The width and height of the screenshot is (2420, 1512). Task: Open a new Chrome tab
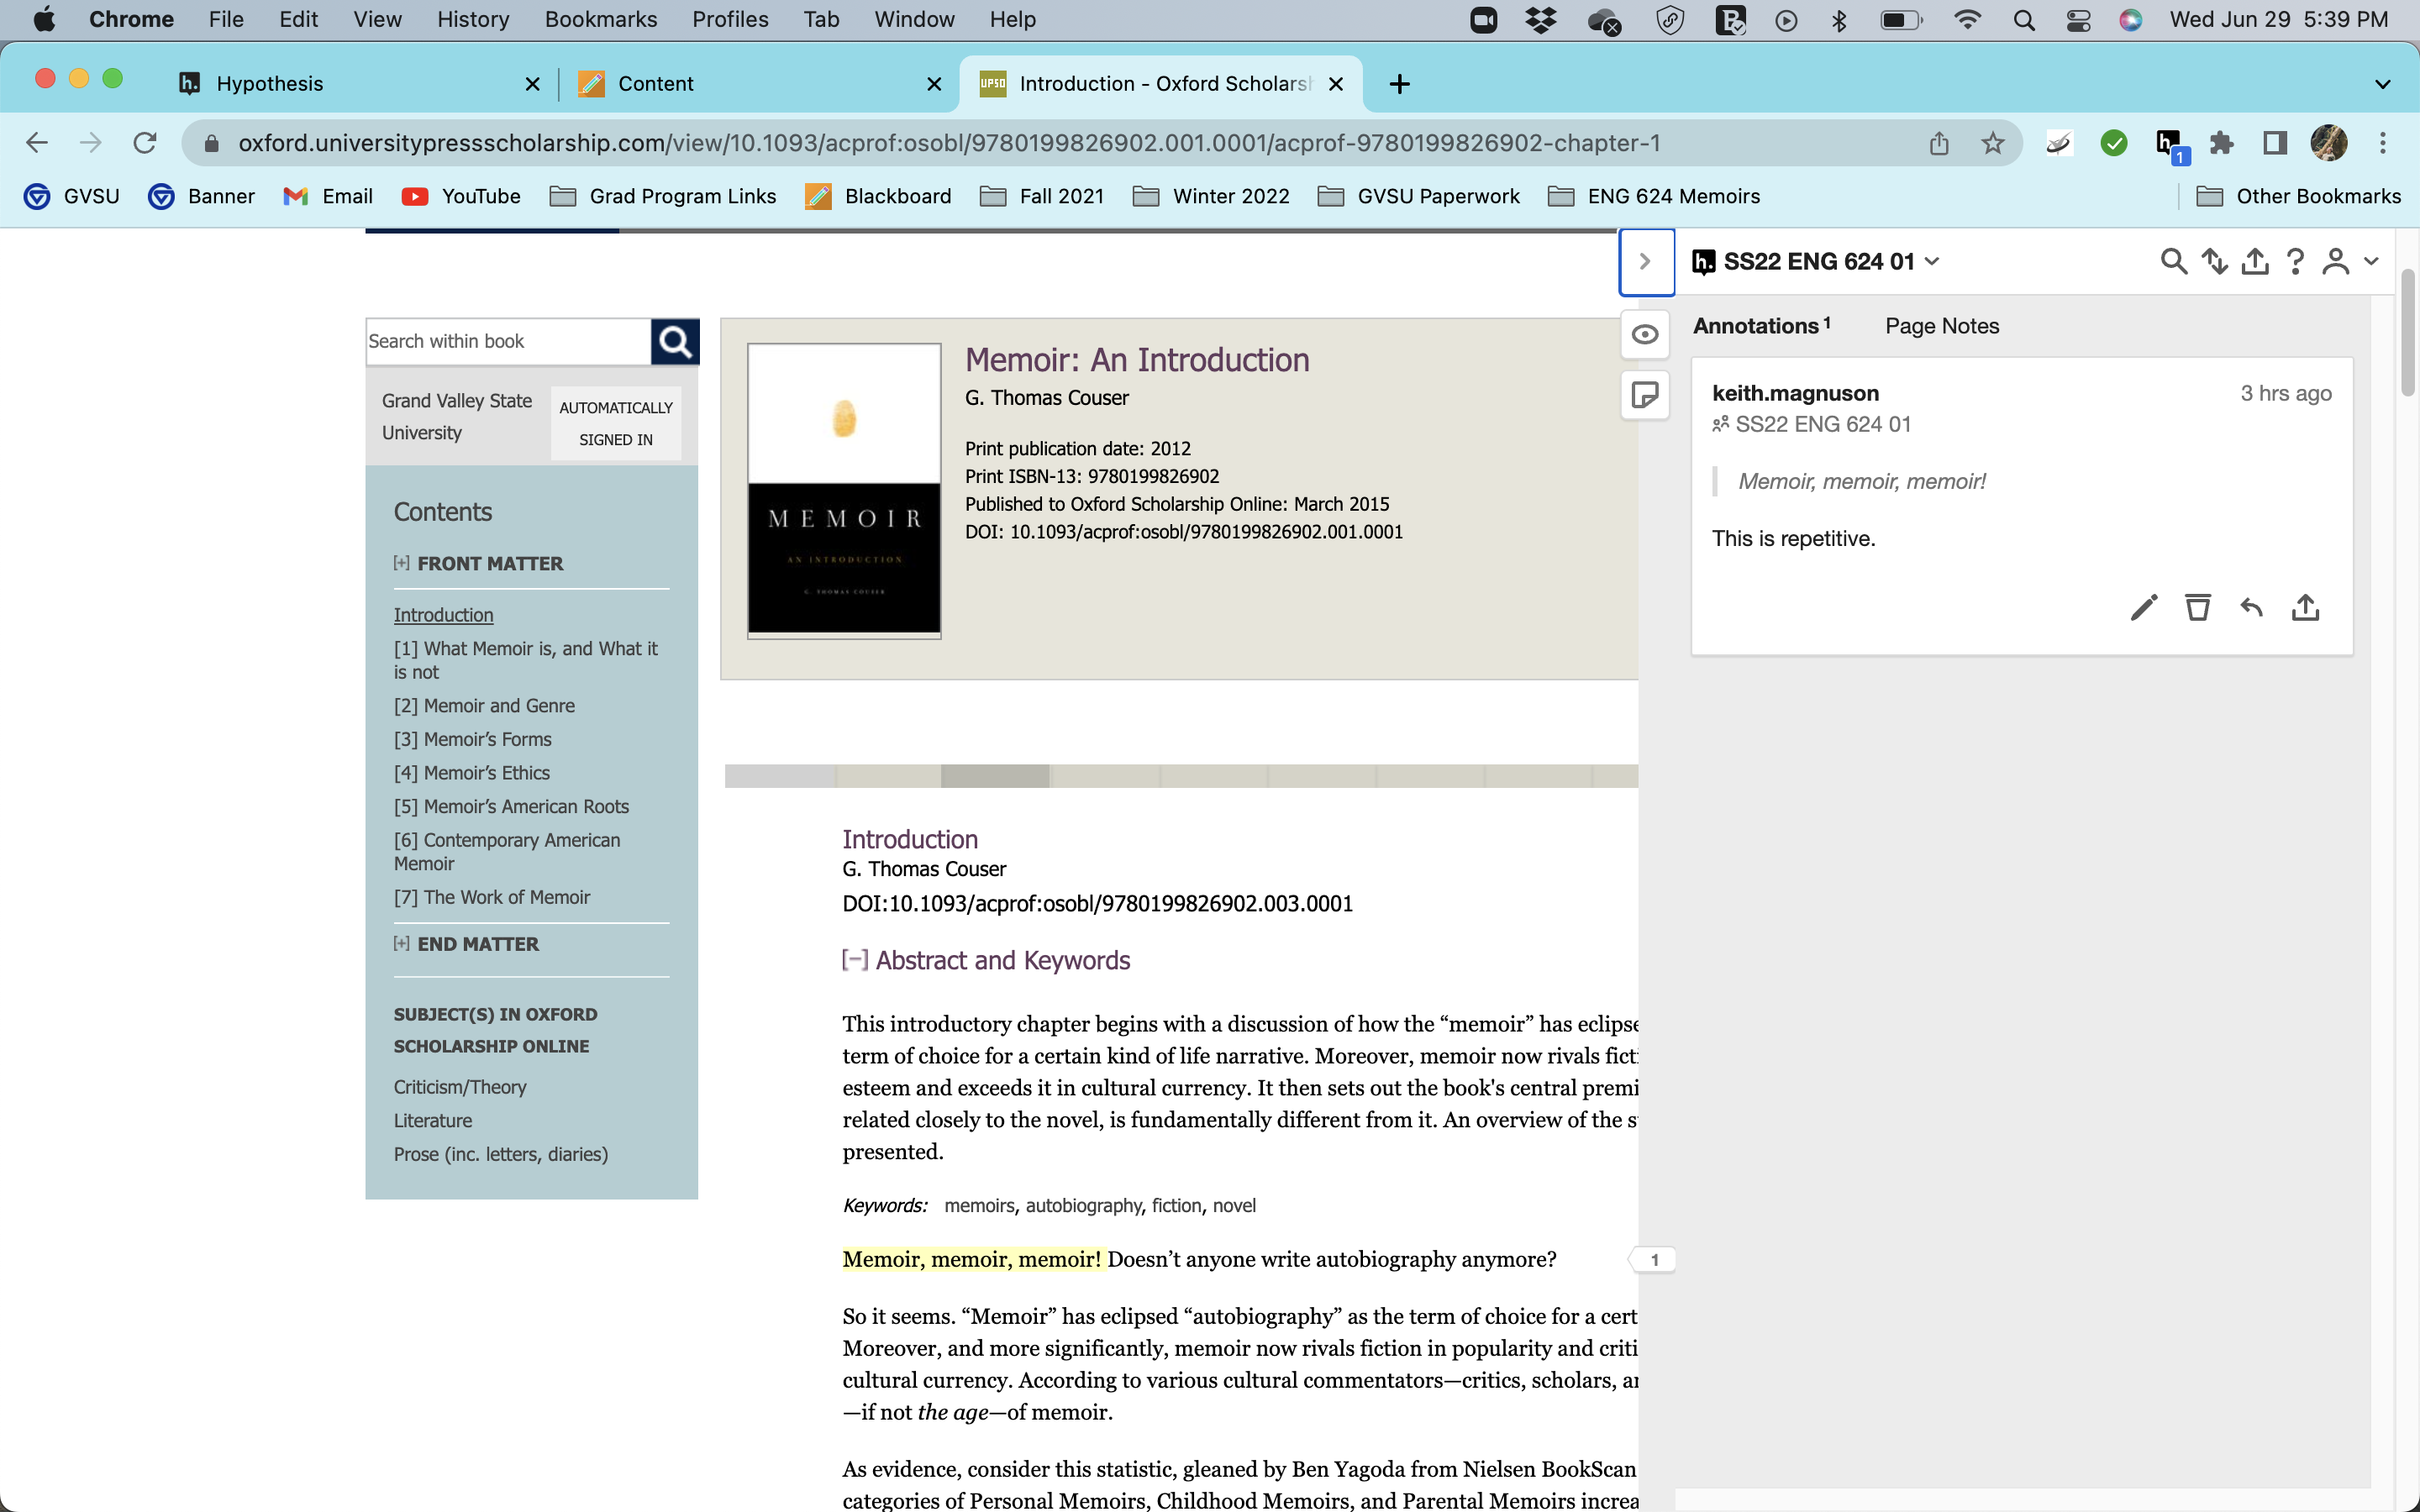click(1399, 84)
